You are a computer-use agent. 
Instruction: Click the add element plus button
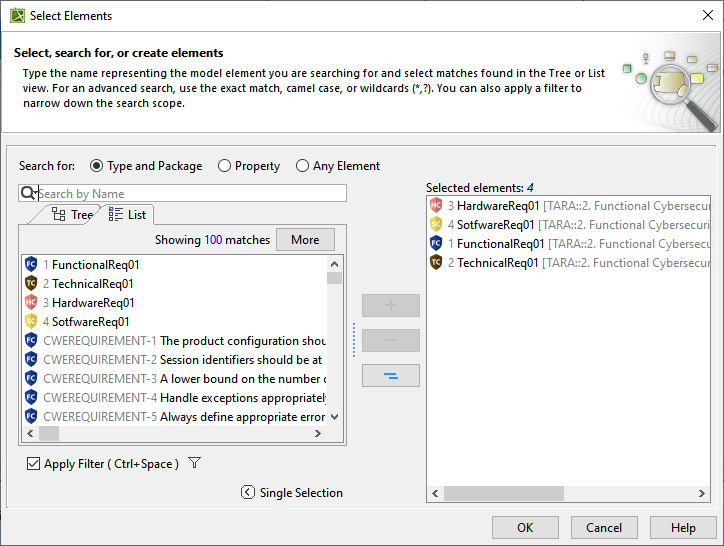tap(390, 305)
